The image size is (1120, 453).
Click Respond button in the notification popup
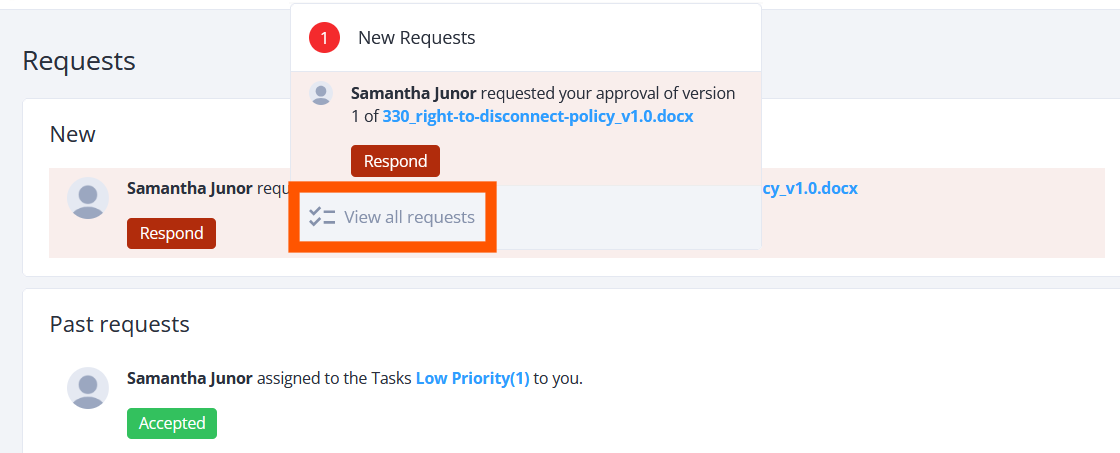(395, 161)
